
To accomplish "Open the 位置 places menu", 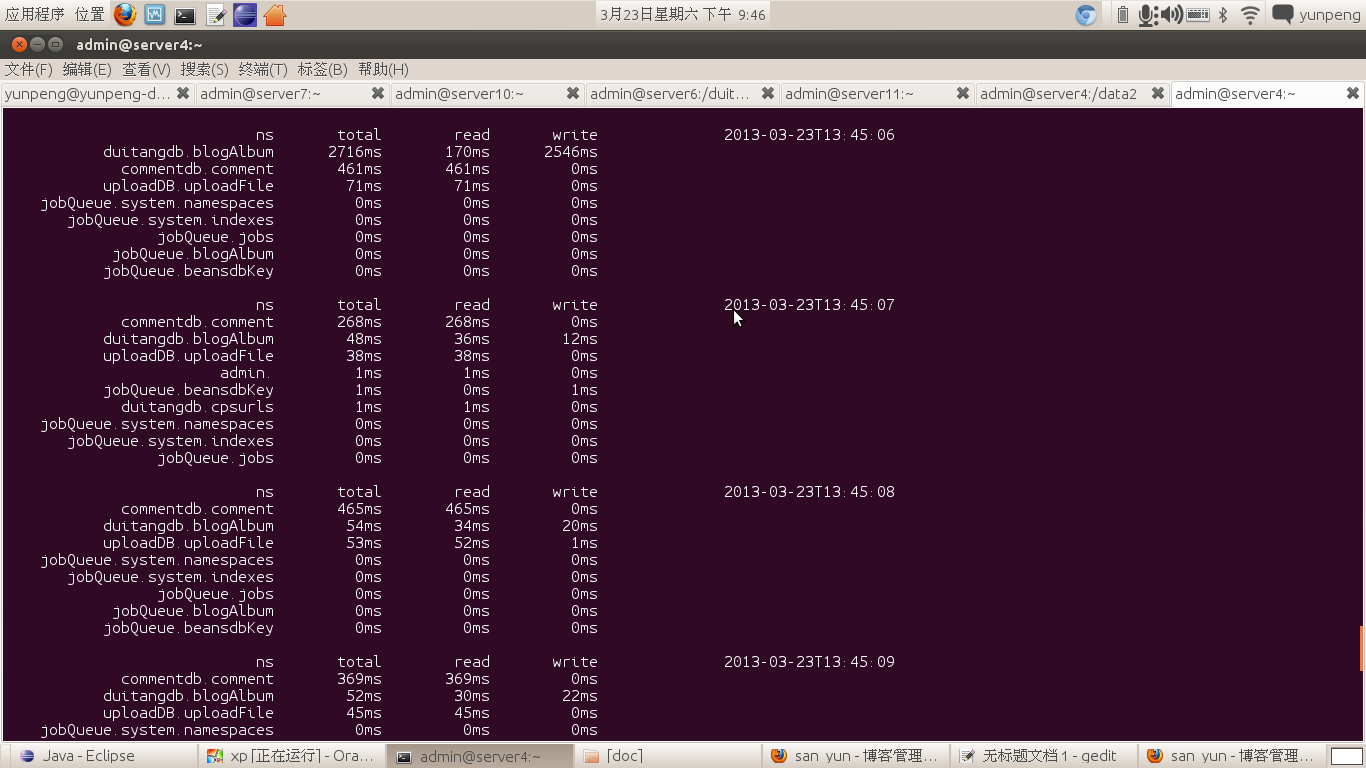I will [x=90, y=15].
